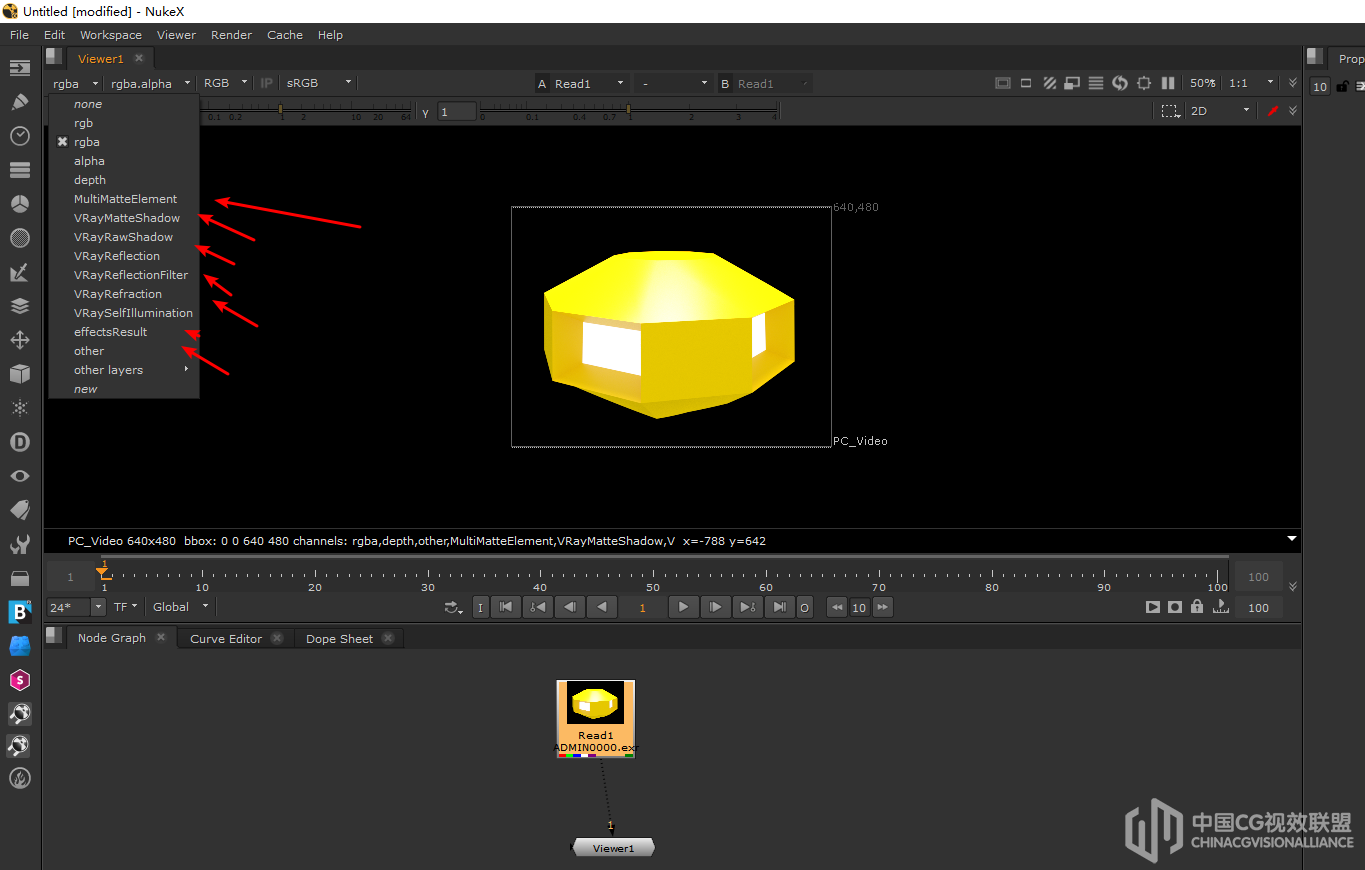Image resolution: width=1365 pixels, height=870 pixels.
Task: Toggle the timeline lock padlock icon
Action: point(1197,607)
